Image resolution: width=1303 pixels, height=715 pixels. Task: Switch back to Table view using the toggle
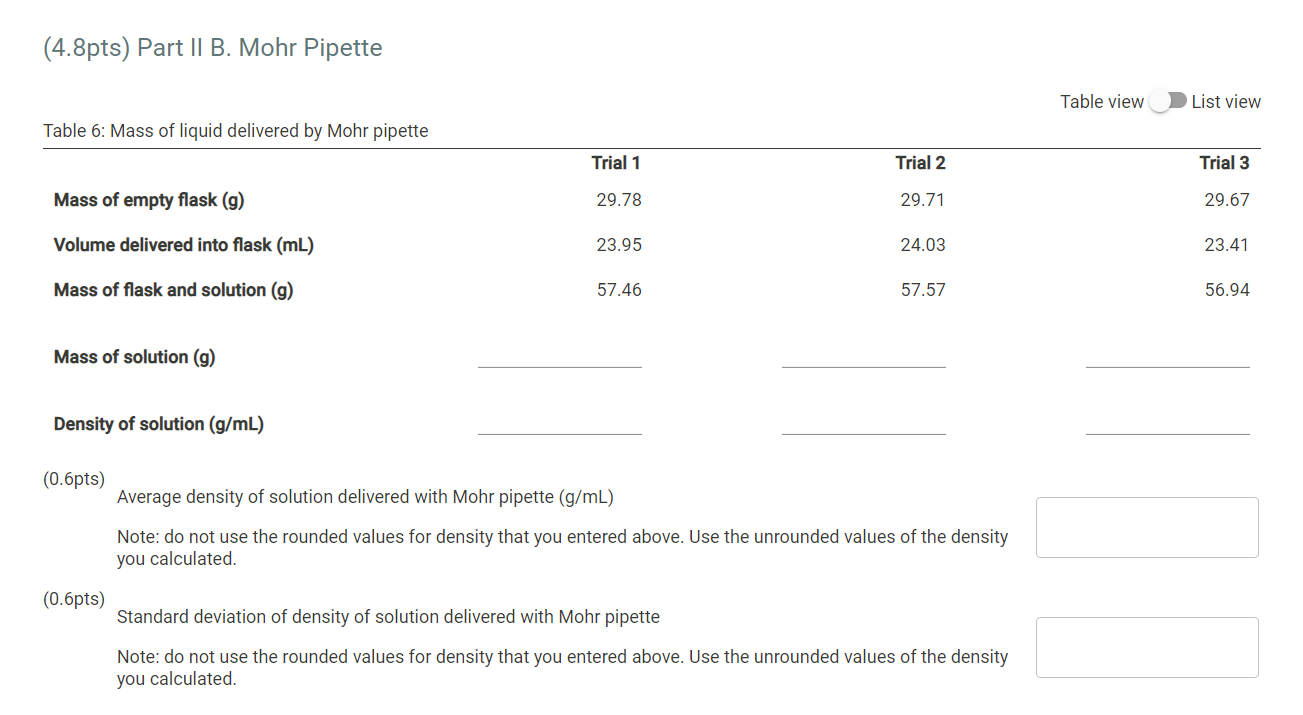[x=1168, y=101]
